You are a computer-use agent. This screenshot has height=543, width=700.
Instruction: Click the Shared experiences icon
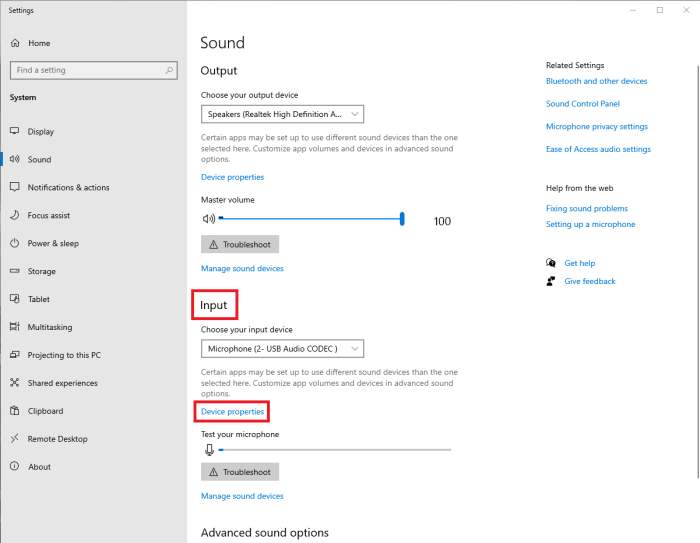[15, 383]
